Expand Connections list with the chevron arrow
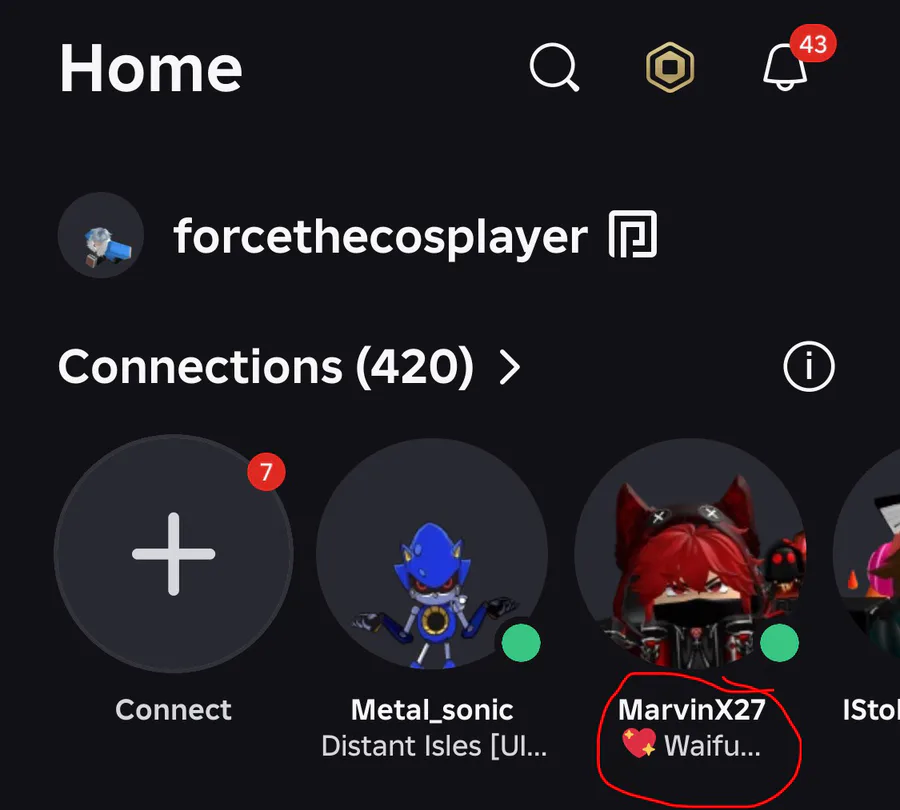This screenshot has height=810, width=900. pyautogui.click(x=510, y=368)
